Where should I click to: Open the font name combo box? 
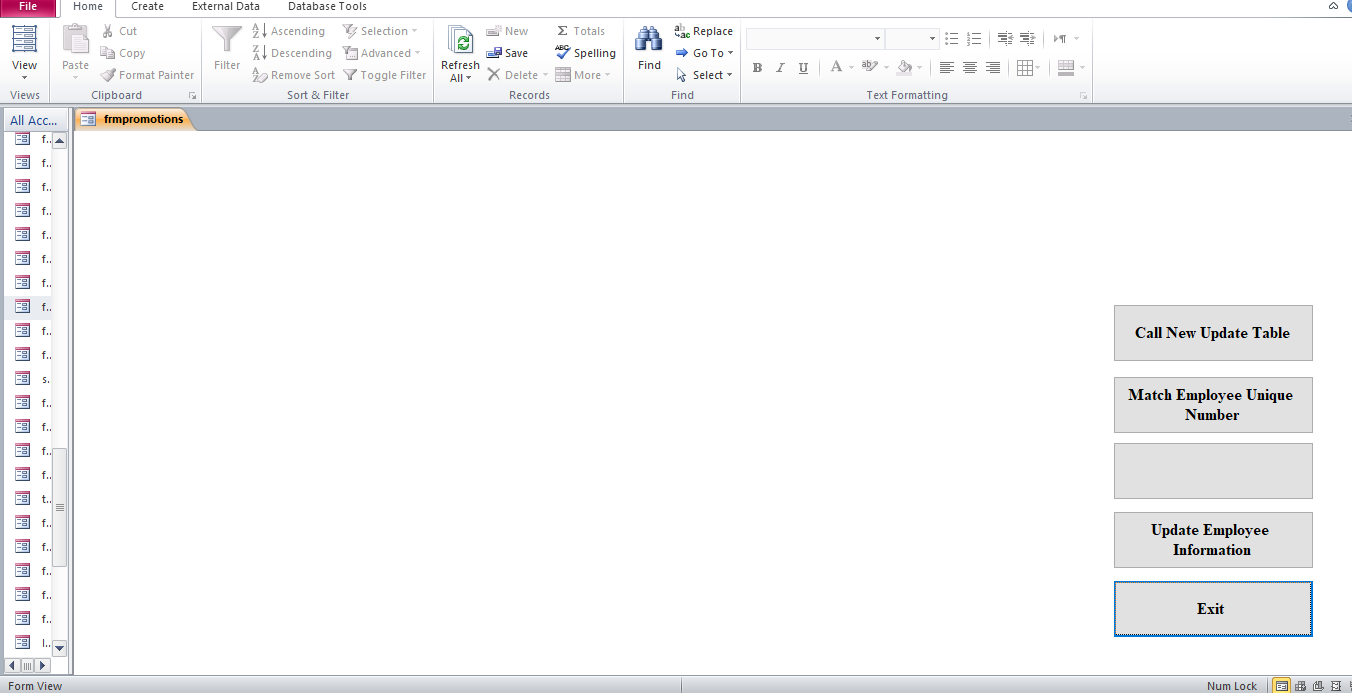click(x=815, y=39)
